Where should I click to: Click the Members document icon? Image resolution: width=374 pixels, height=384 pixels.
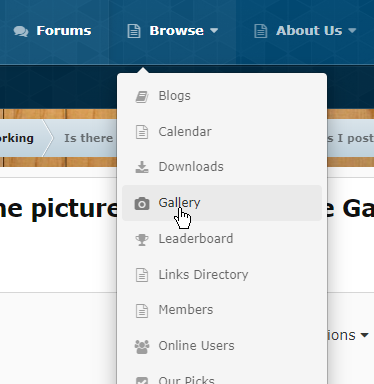pyautogui.click(x=142, y=310)
